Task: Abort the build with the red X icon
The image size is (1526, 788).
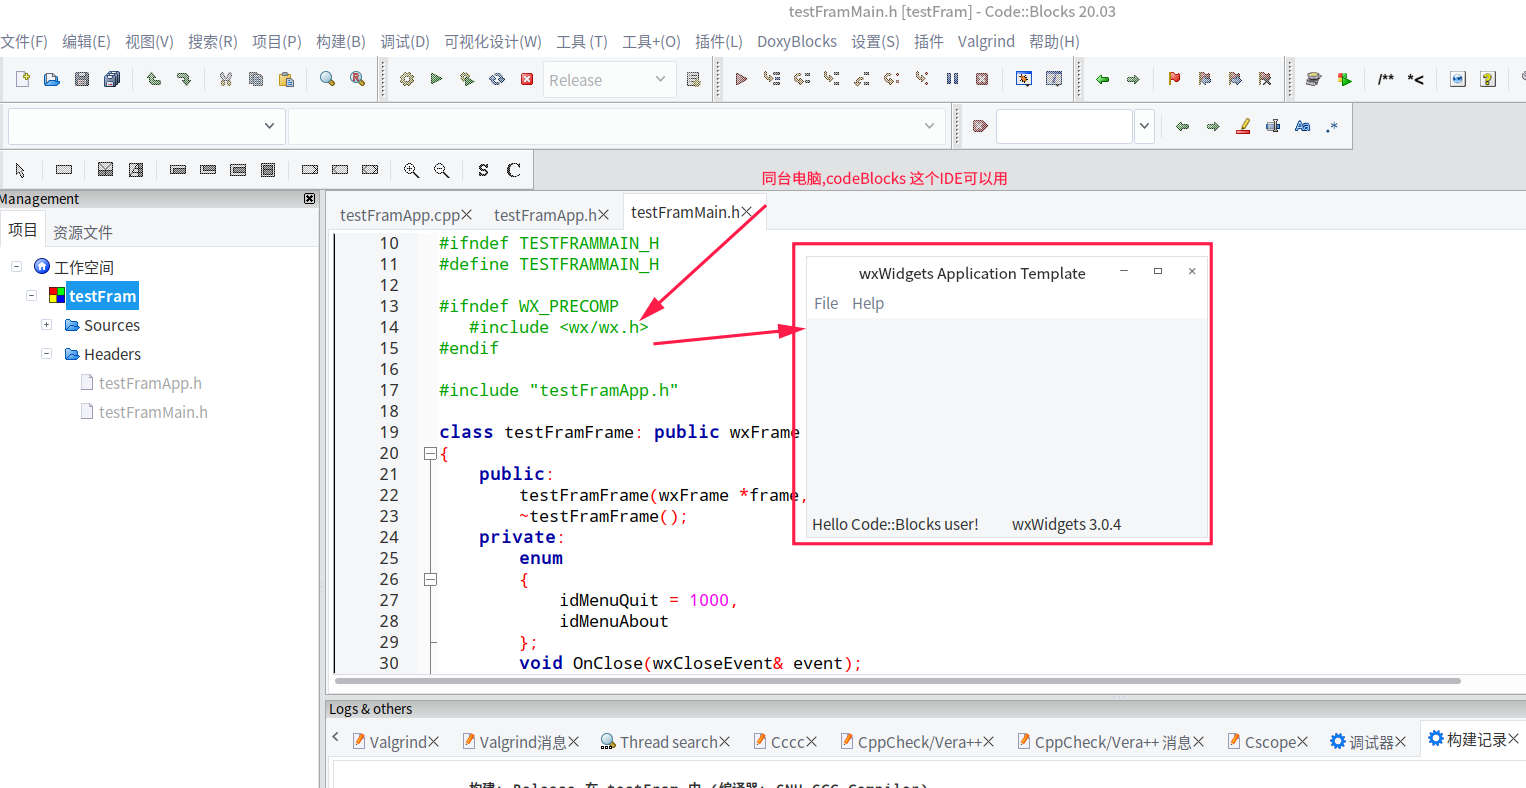Action: click(x=527, y=79)
